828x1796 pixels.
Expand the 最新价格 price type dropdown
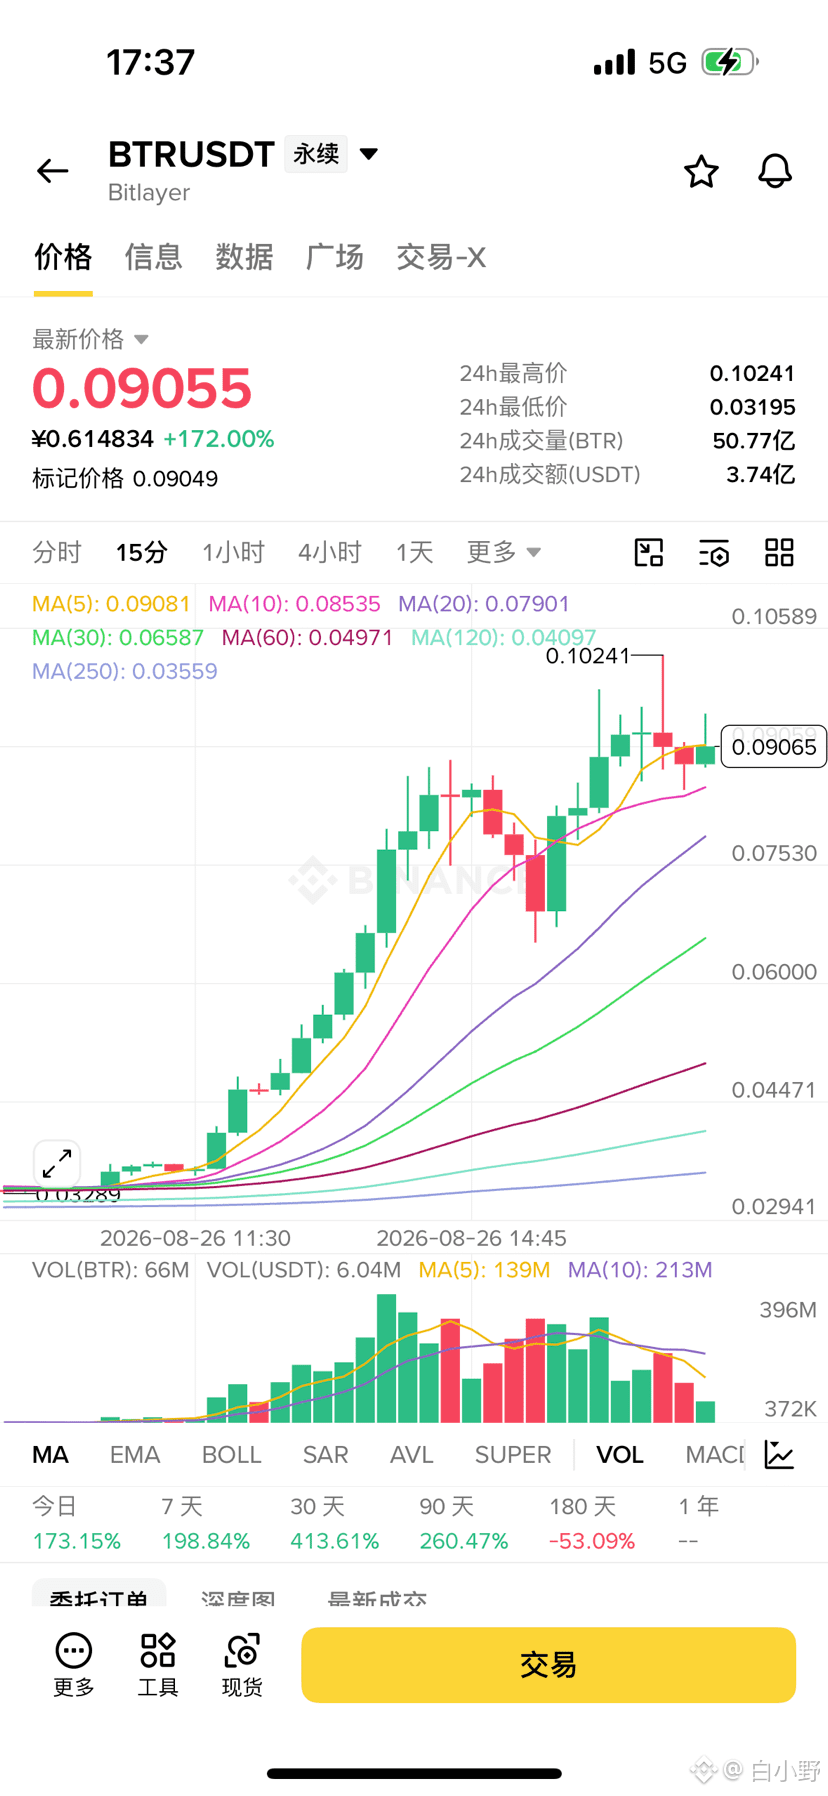(141, 339)
